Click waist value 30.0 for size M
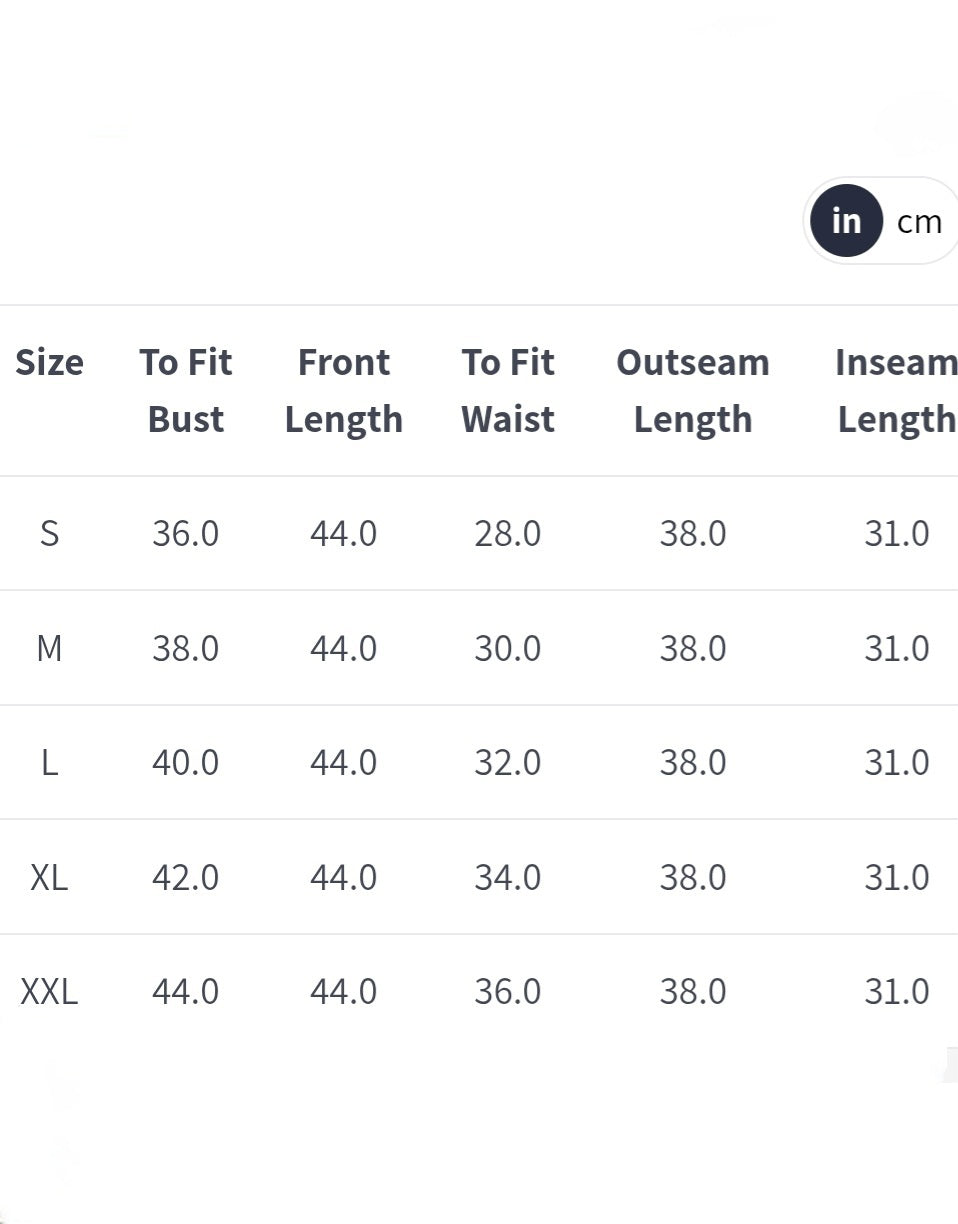 point(508,648)
